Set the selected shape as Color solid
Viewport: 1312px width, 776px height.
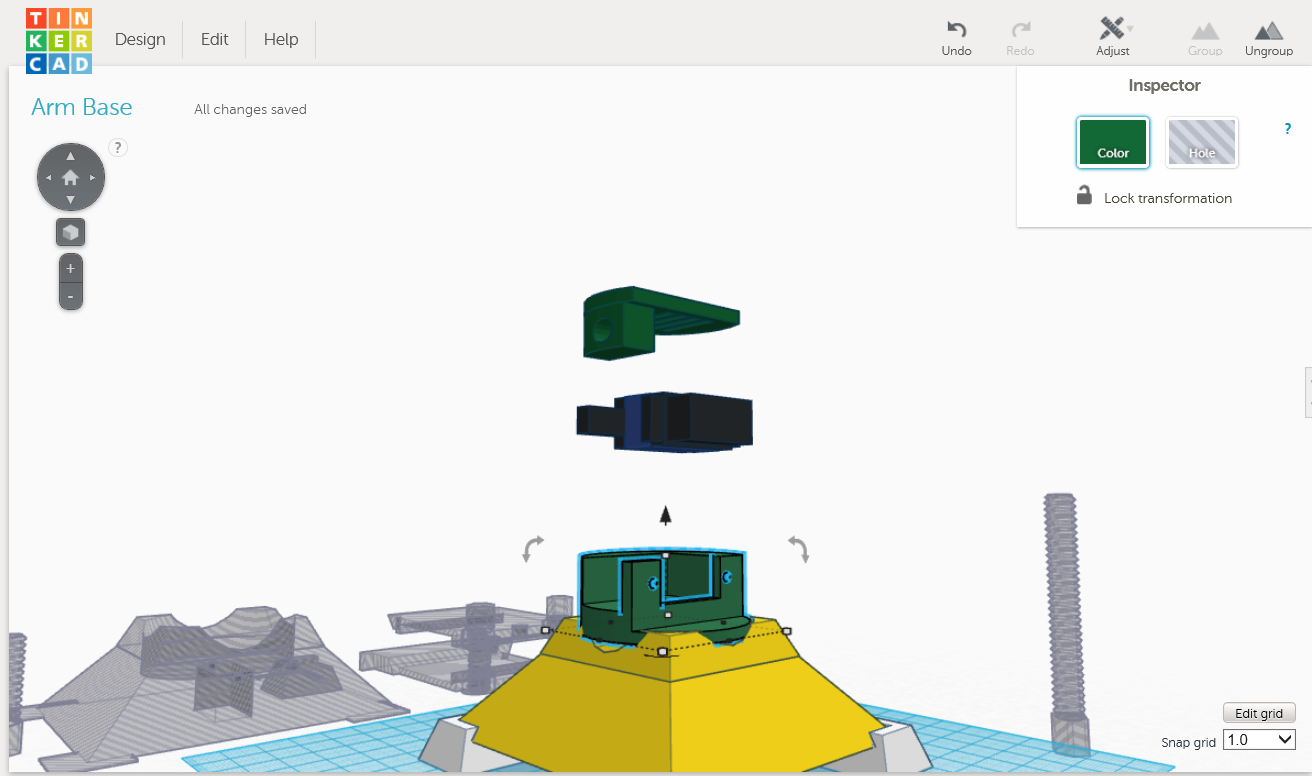[x=1112, y=142]
